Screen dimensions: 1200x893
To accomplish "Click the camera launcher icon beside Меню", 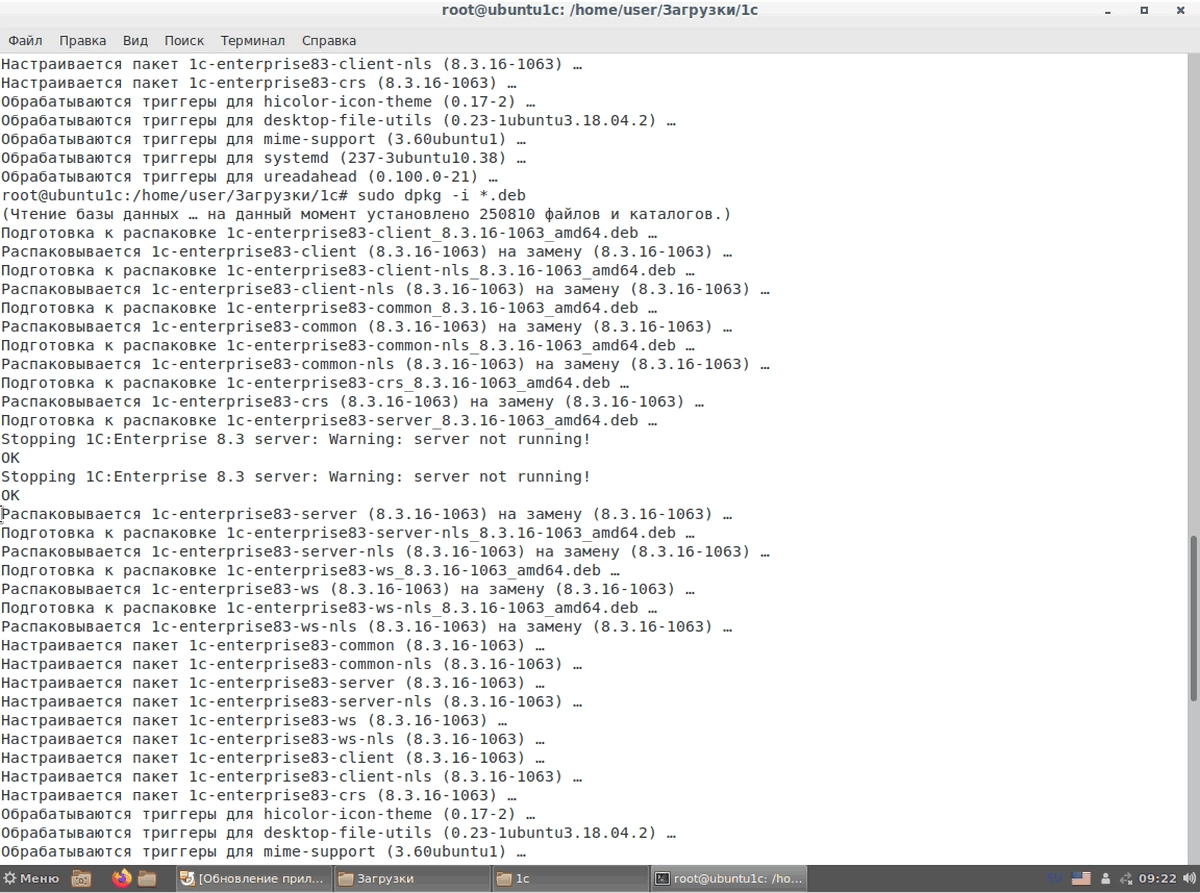I will [81, 879].
